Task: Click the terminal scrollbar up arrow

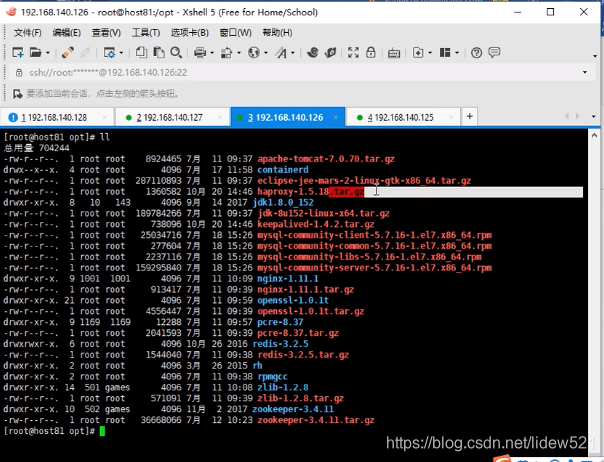Action: (594, 135)
